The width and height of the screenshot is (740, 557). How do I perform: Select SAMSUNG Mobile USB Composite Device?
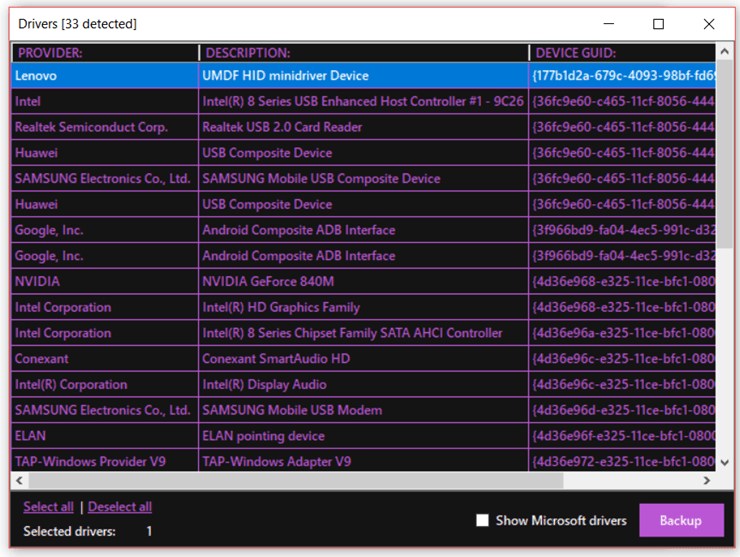(363, 178)
